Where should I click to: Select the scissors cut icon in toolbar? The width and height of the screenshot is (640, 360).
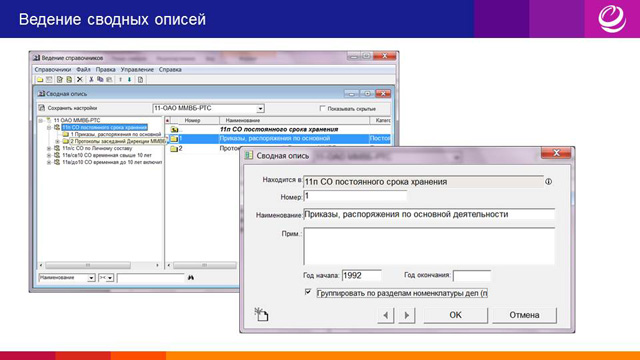tap(91, 80)
